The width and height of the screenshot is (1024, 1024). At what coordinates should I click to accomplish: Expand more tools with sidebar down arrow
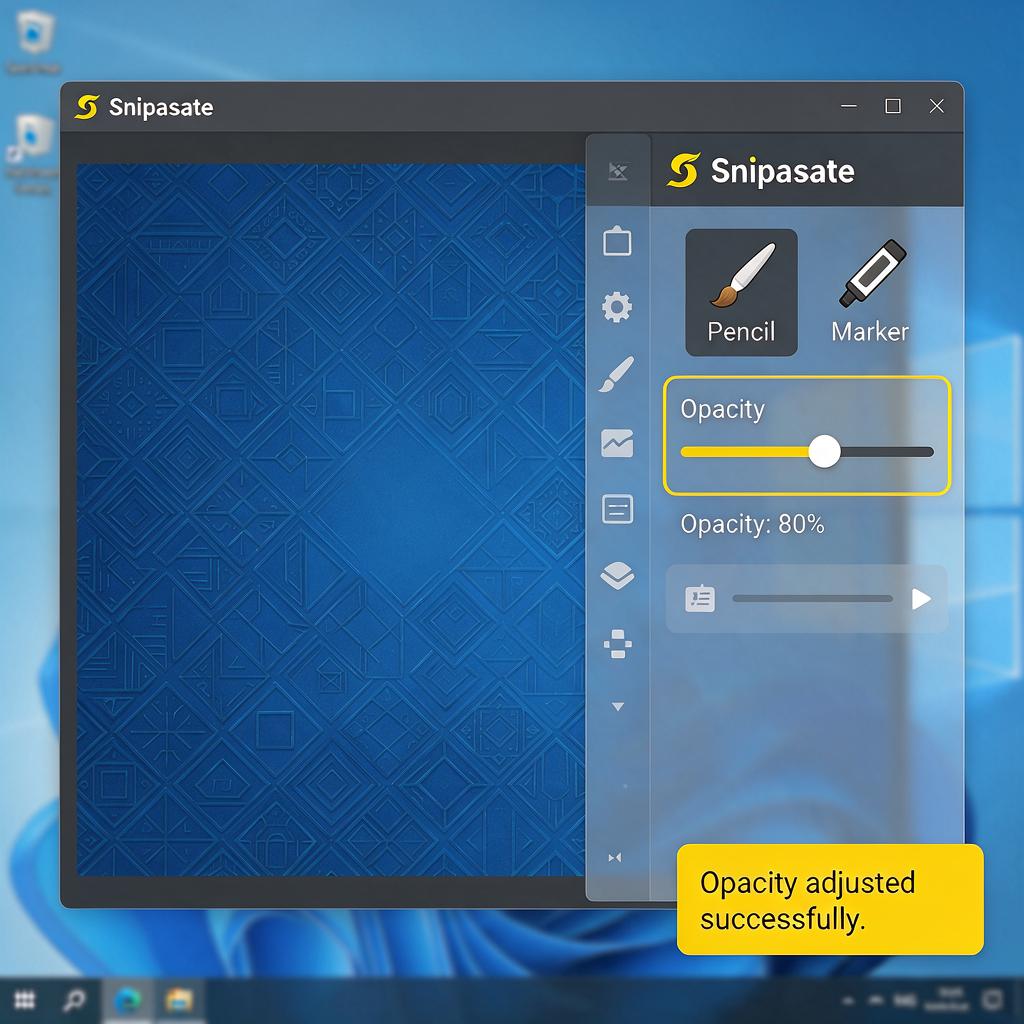[618, 707]
